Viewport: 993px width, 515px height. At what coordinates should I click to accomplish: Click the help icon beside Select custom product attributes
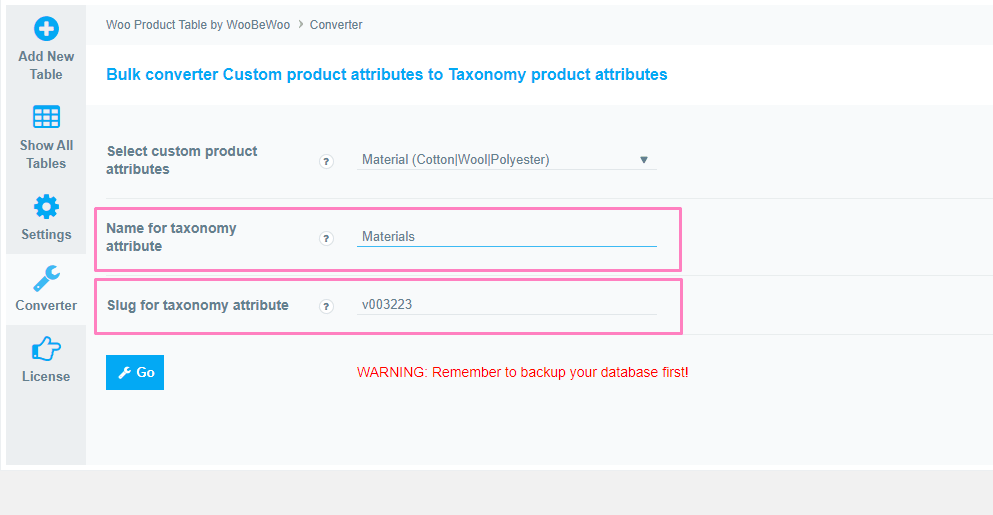pyautogui.click(x=326, y=162)
